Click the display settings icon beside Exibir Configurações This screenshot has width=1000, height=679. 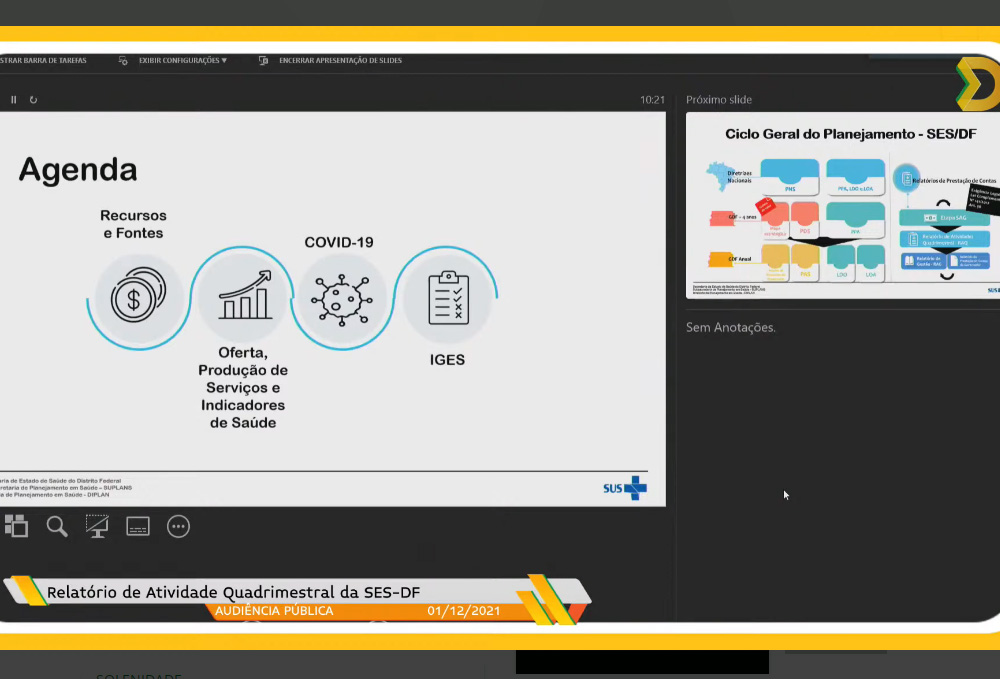(123, 60)
